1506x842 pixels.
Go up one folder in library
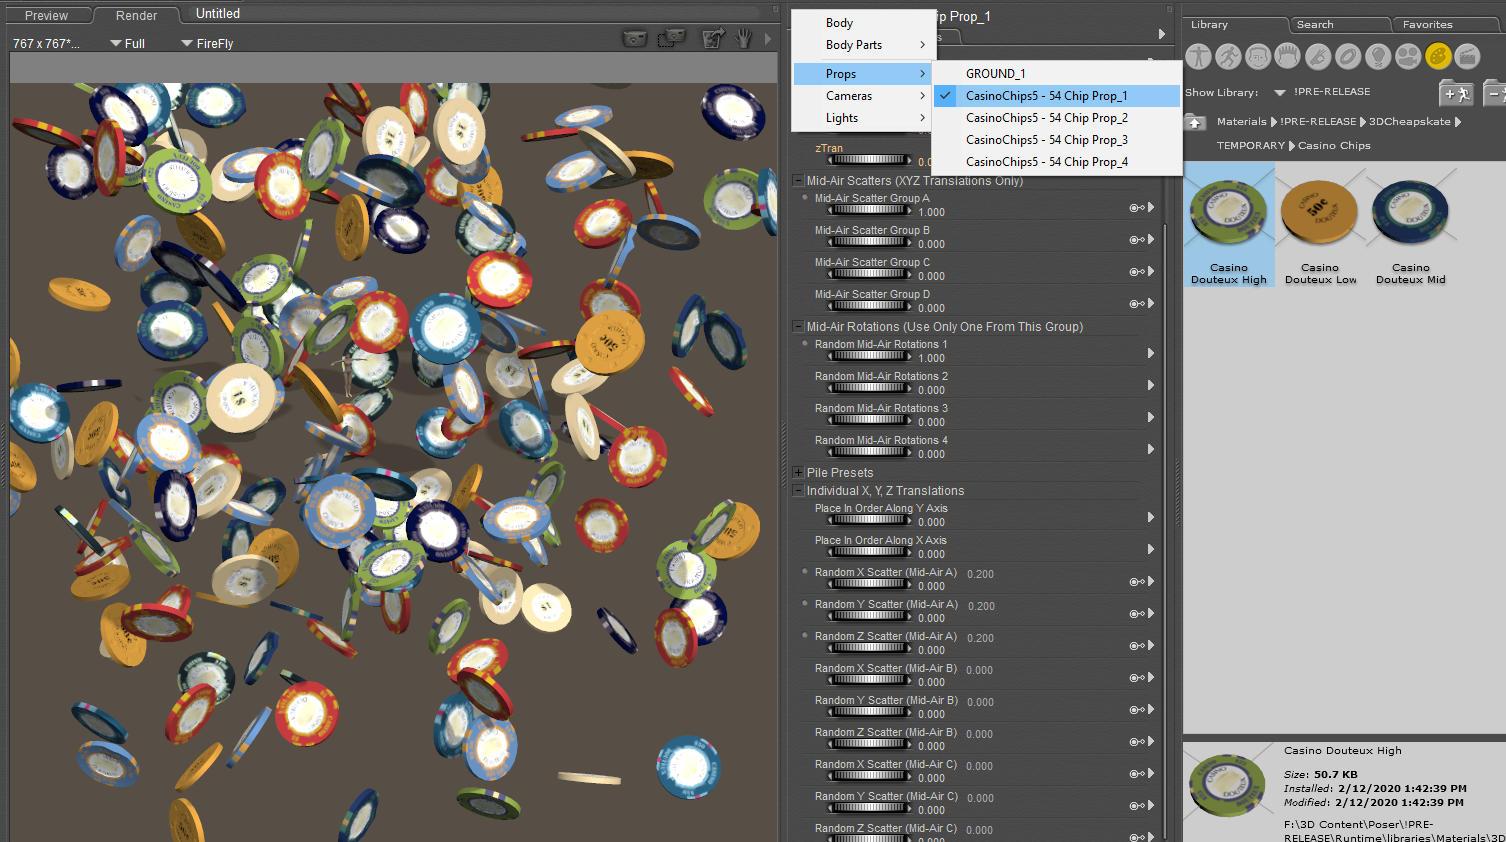click(x=1194, y=122)
